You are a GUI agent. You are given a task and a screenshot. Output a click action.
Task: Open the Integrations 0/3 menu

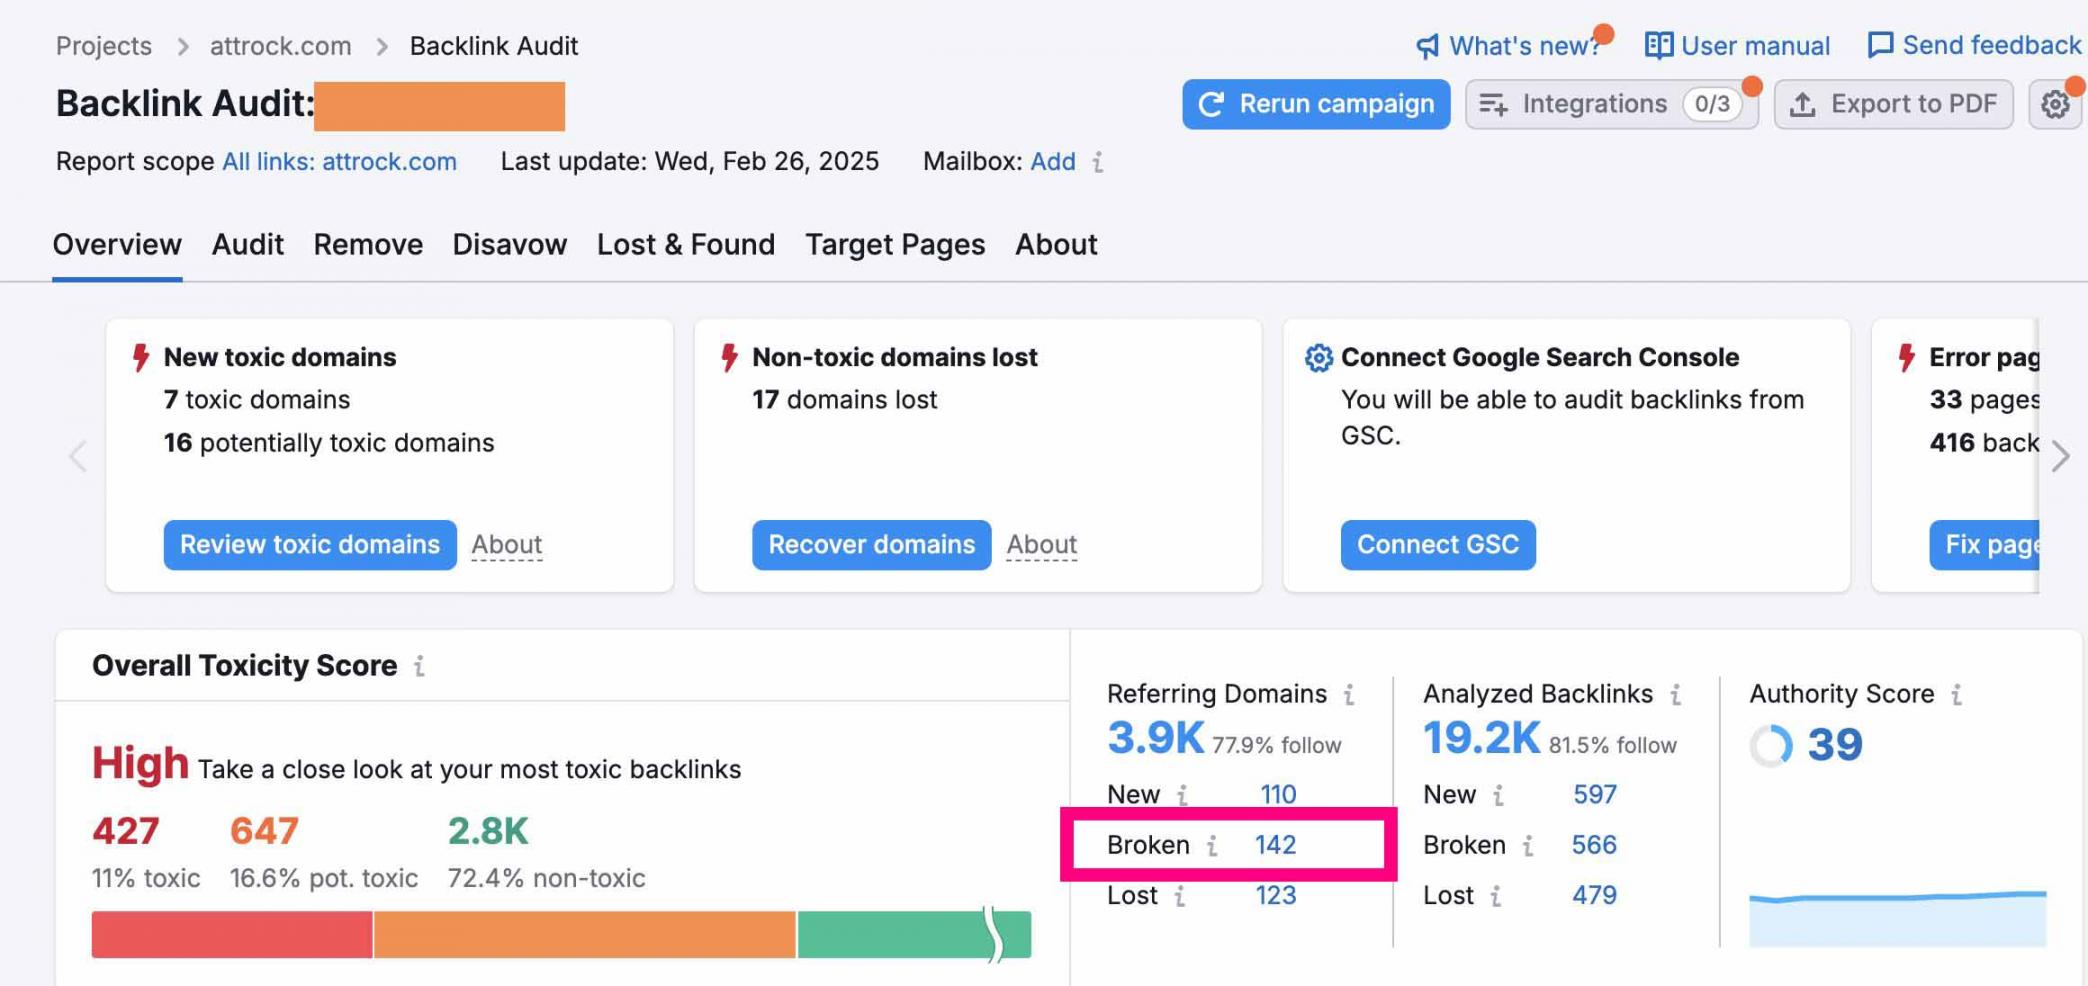(1610, 105)
